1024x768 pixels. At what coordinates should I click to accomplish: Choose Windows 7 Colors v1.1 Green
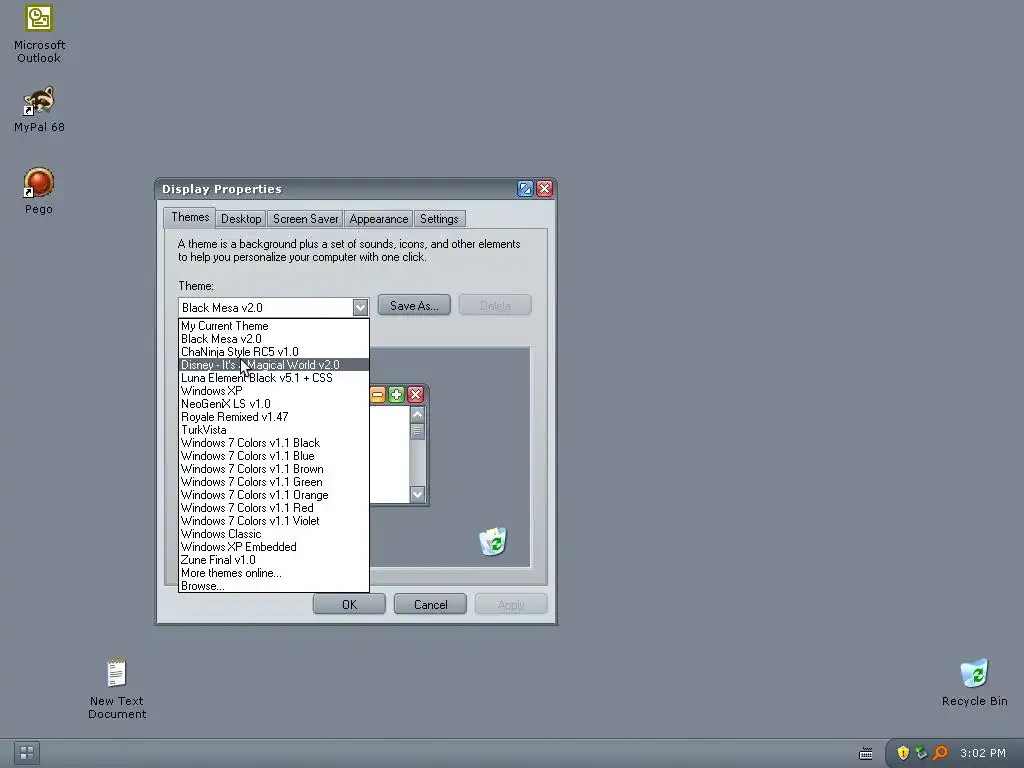[274, 482]
